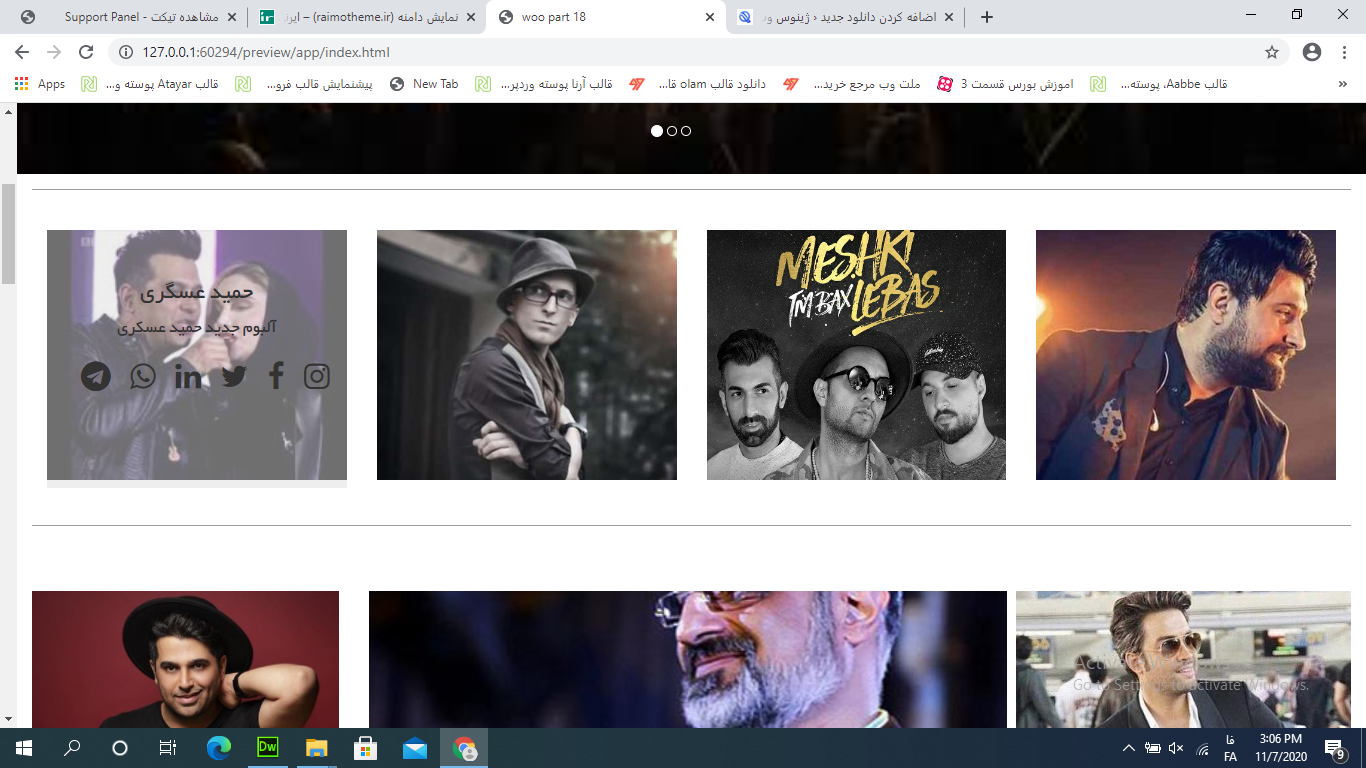The height and width of the screenshot is (768, 1366).
Task: Click the address bar URL field
Action: 690,52
